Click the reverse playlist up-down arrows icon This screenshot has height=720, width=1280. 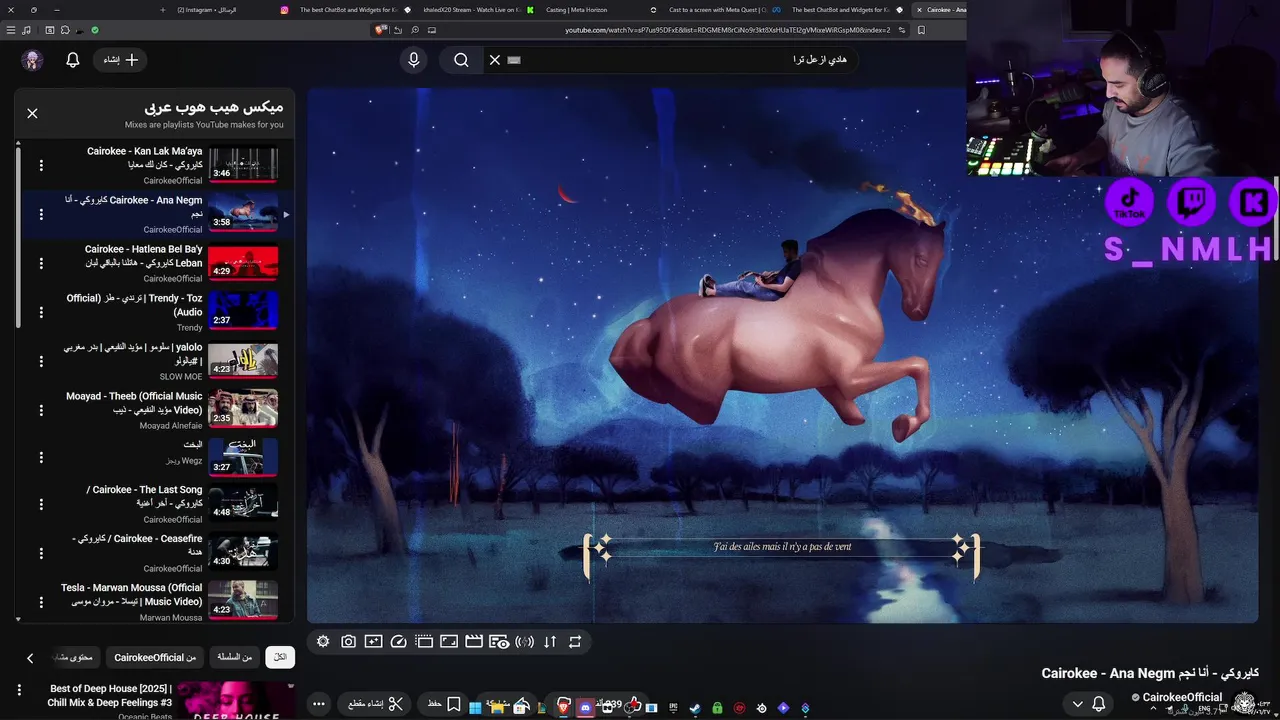(550, 642)
